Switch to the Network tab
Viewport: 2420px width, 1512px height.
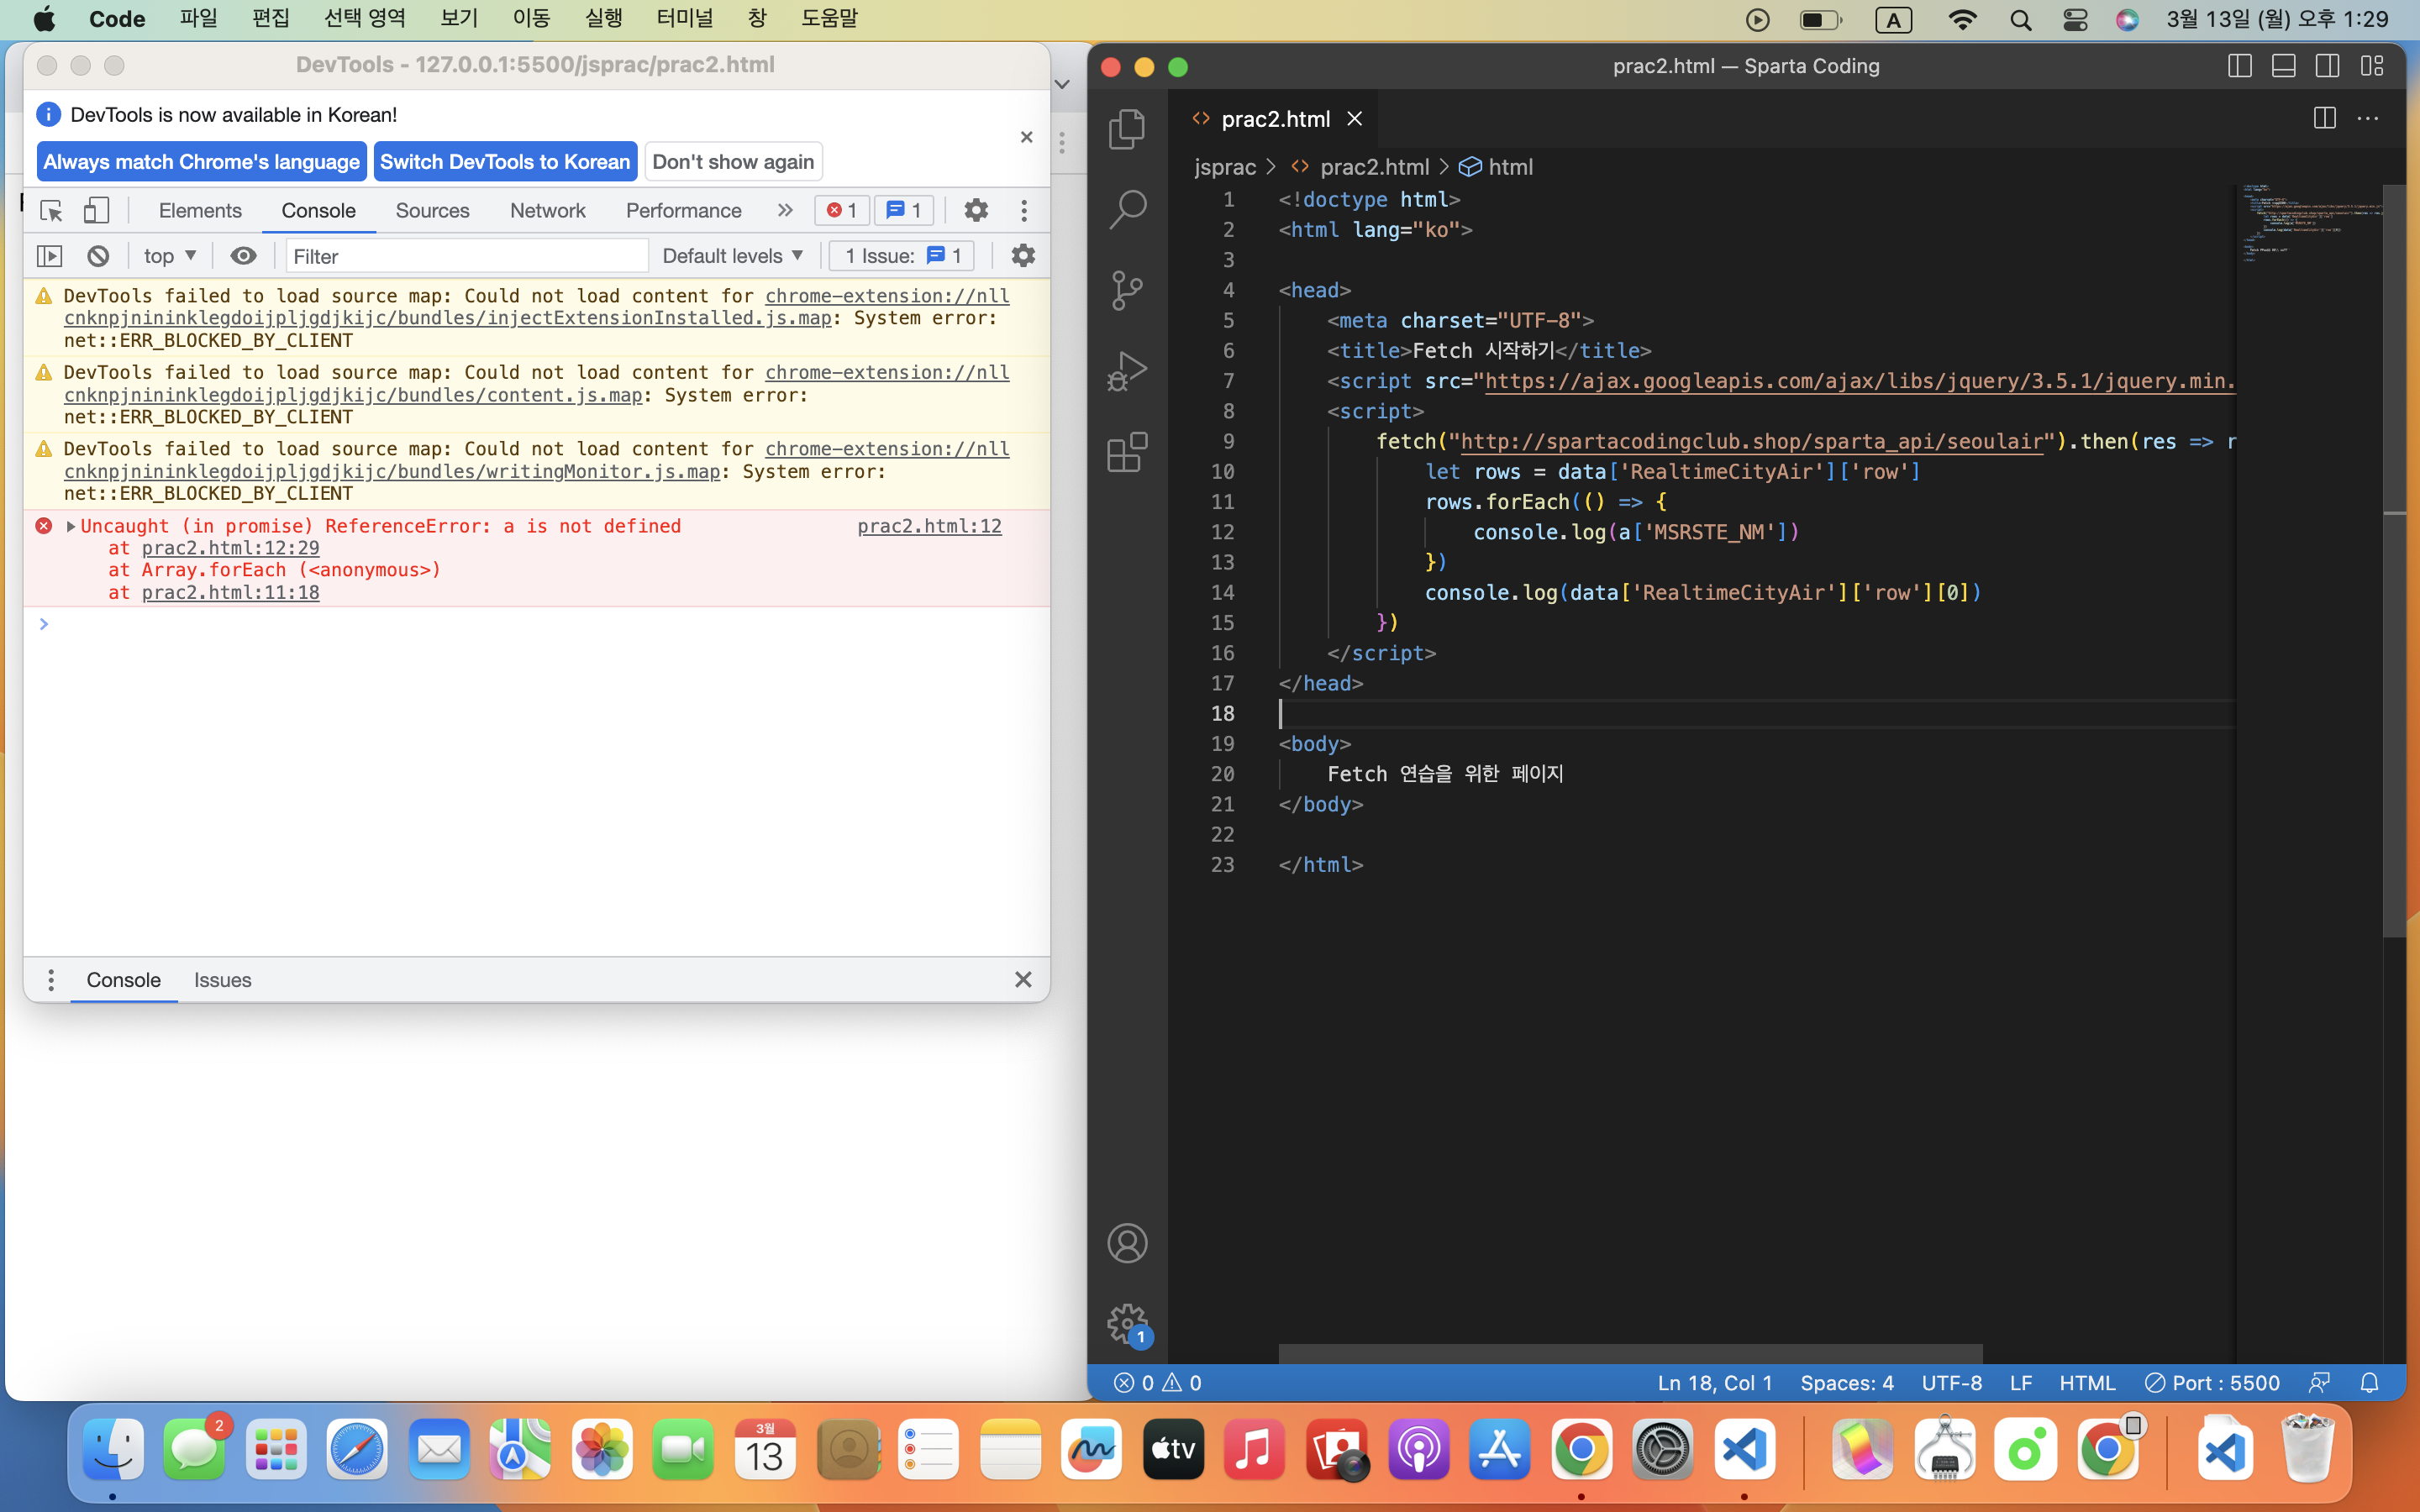point(548,210)
